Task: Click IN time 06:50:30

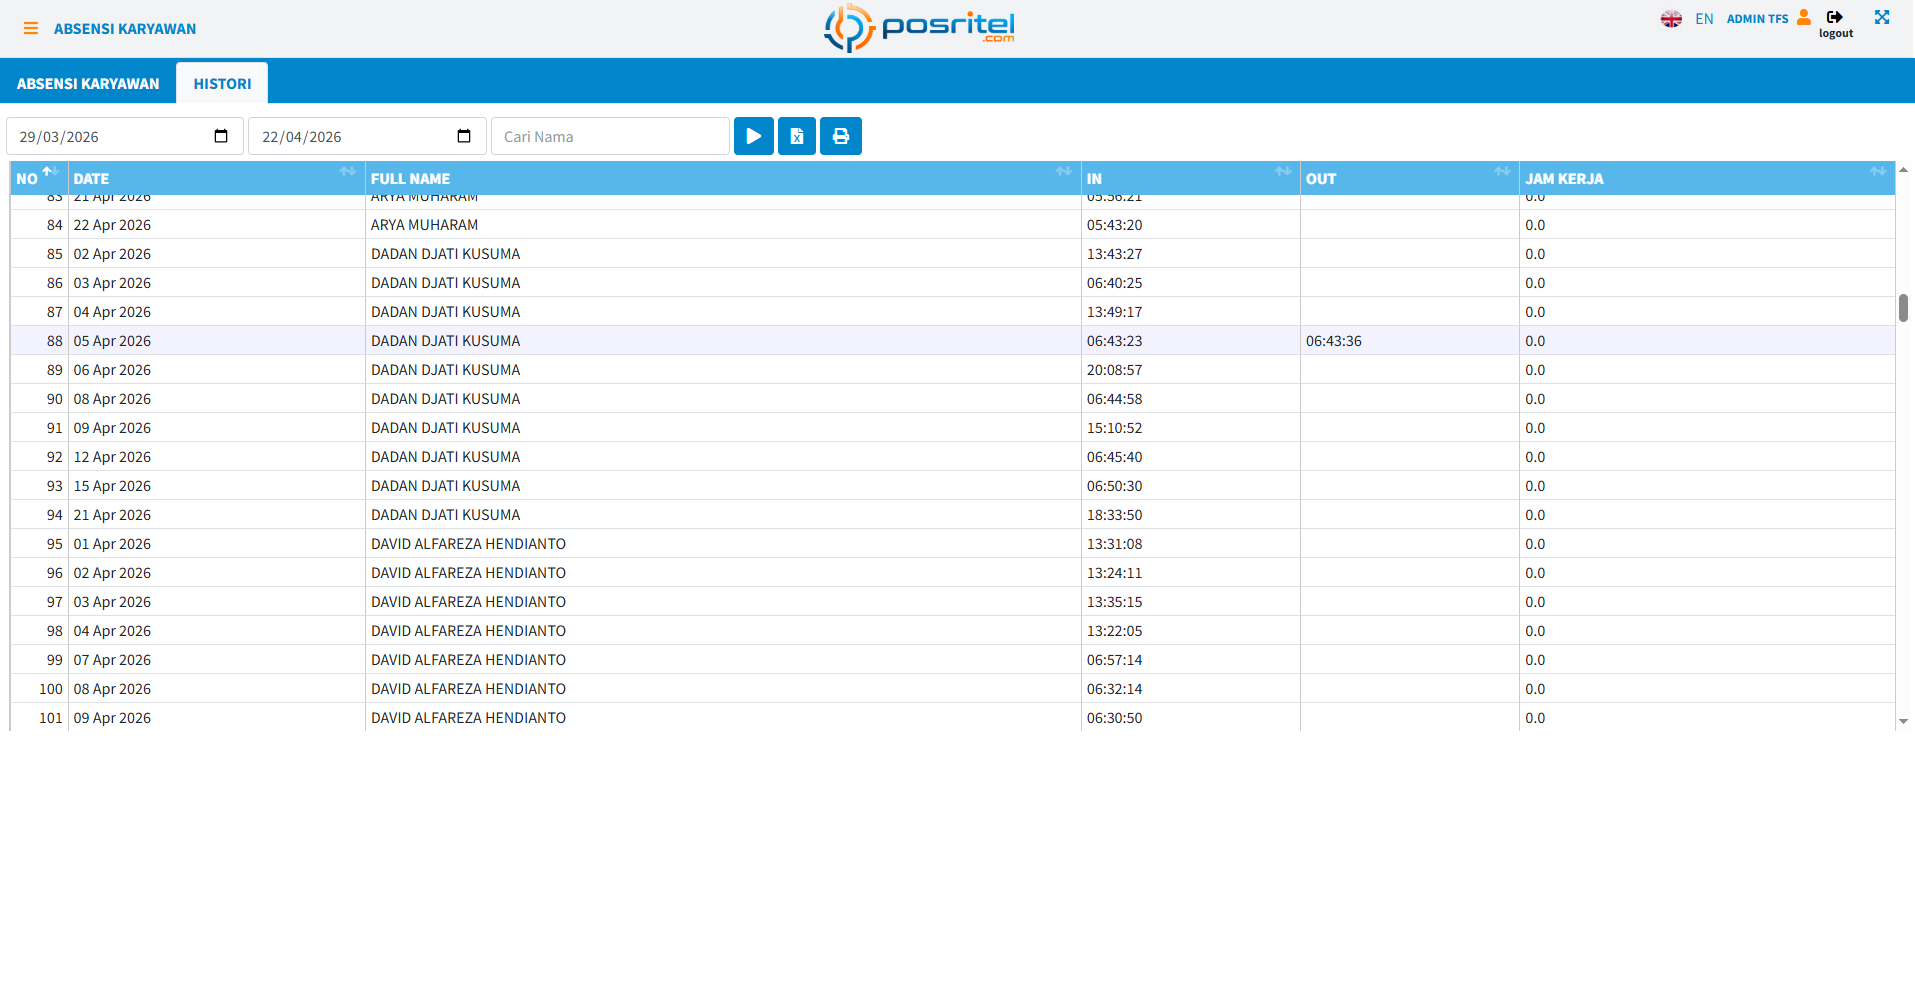Action: (x=1114, y=486)
